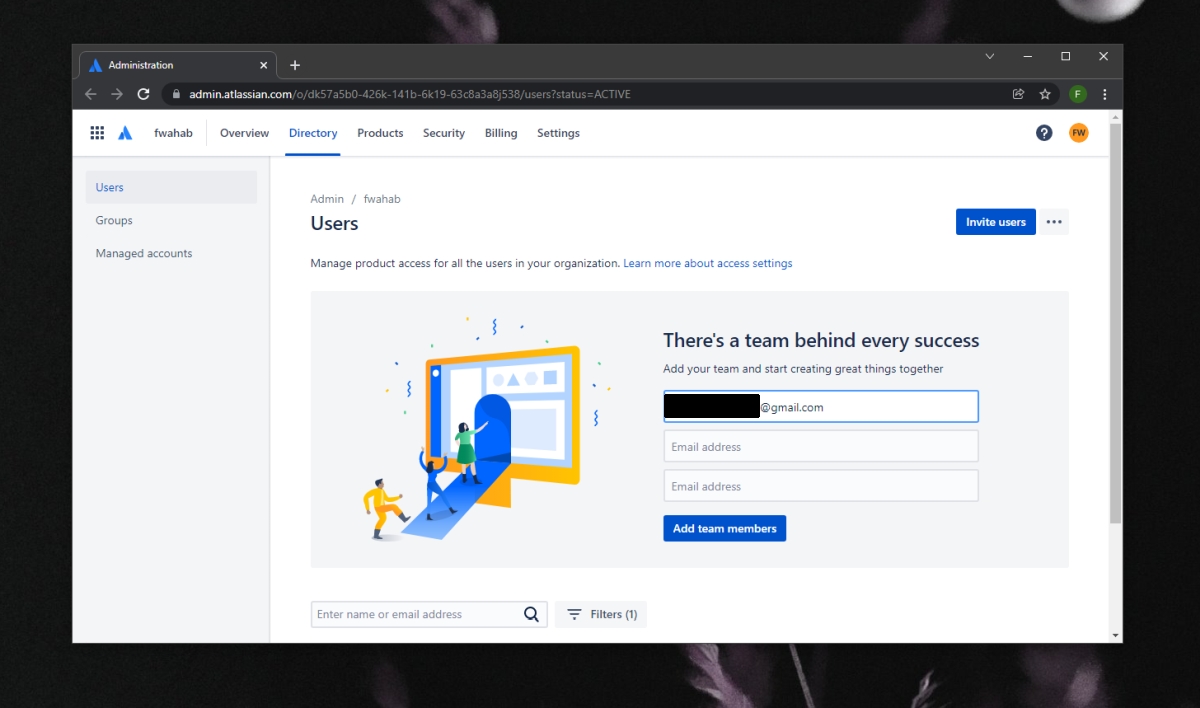The image size is (1200, 708).
Task: Click the Share page icon in the address bar
Action: click(1018, 94)
